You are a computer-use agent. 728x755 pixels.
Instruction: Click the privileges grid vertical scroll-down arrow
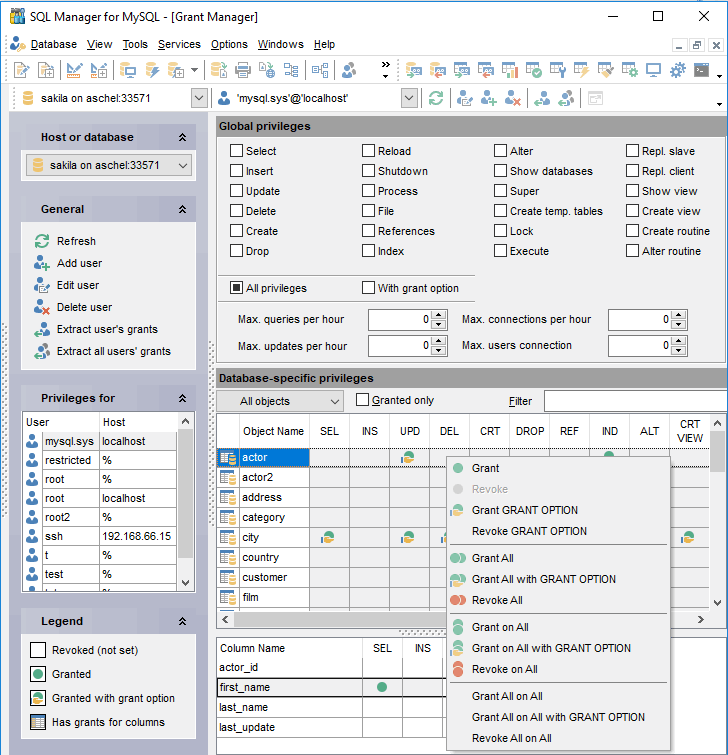[717, 602]
